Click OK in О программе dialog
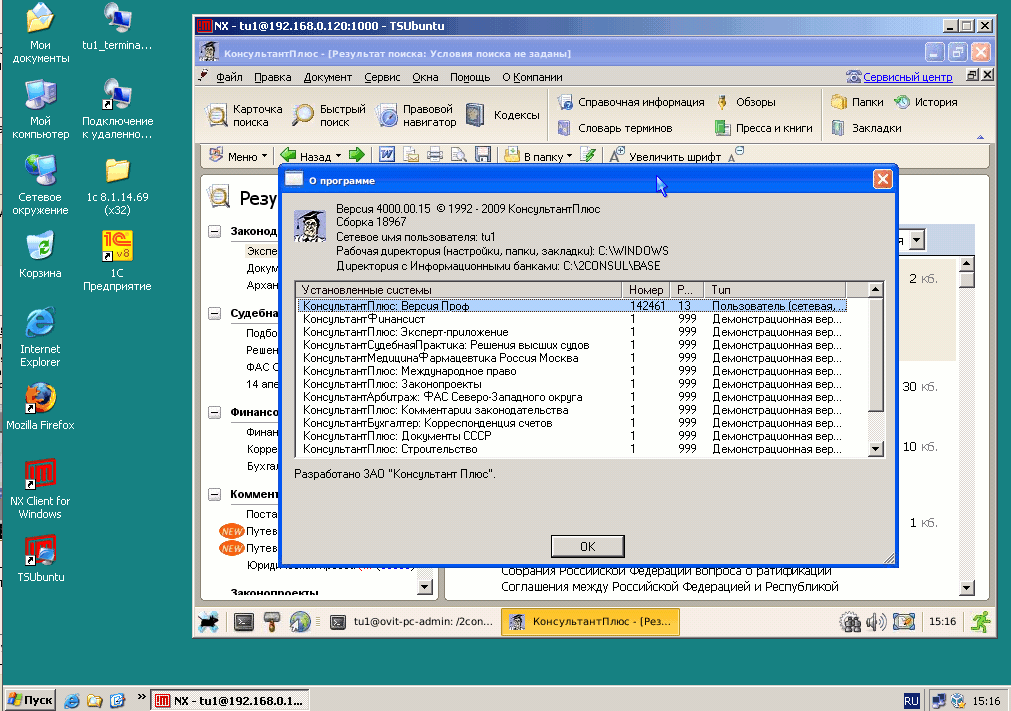 pos(587,547)
